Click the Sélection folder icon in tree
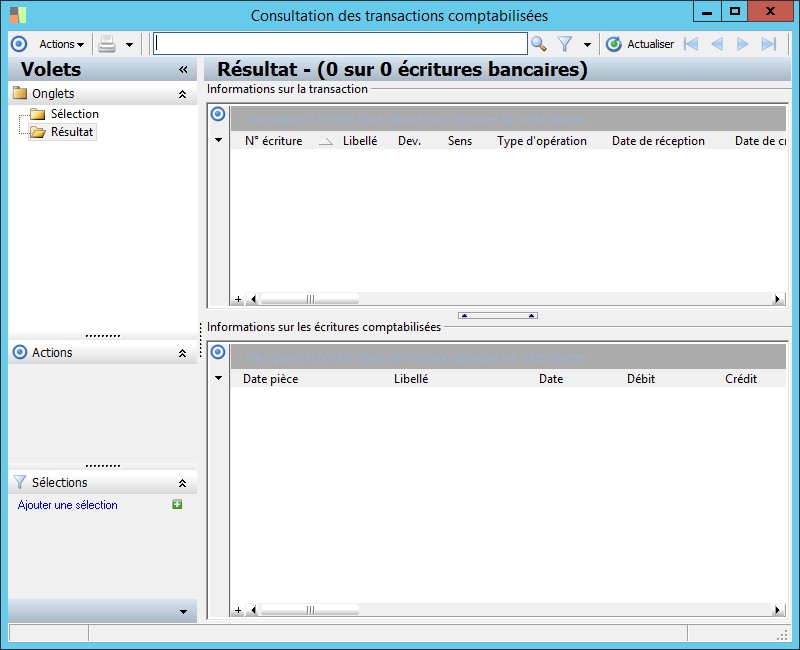 37,114
